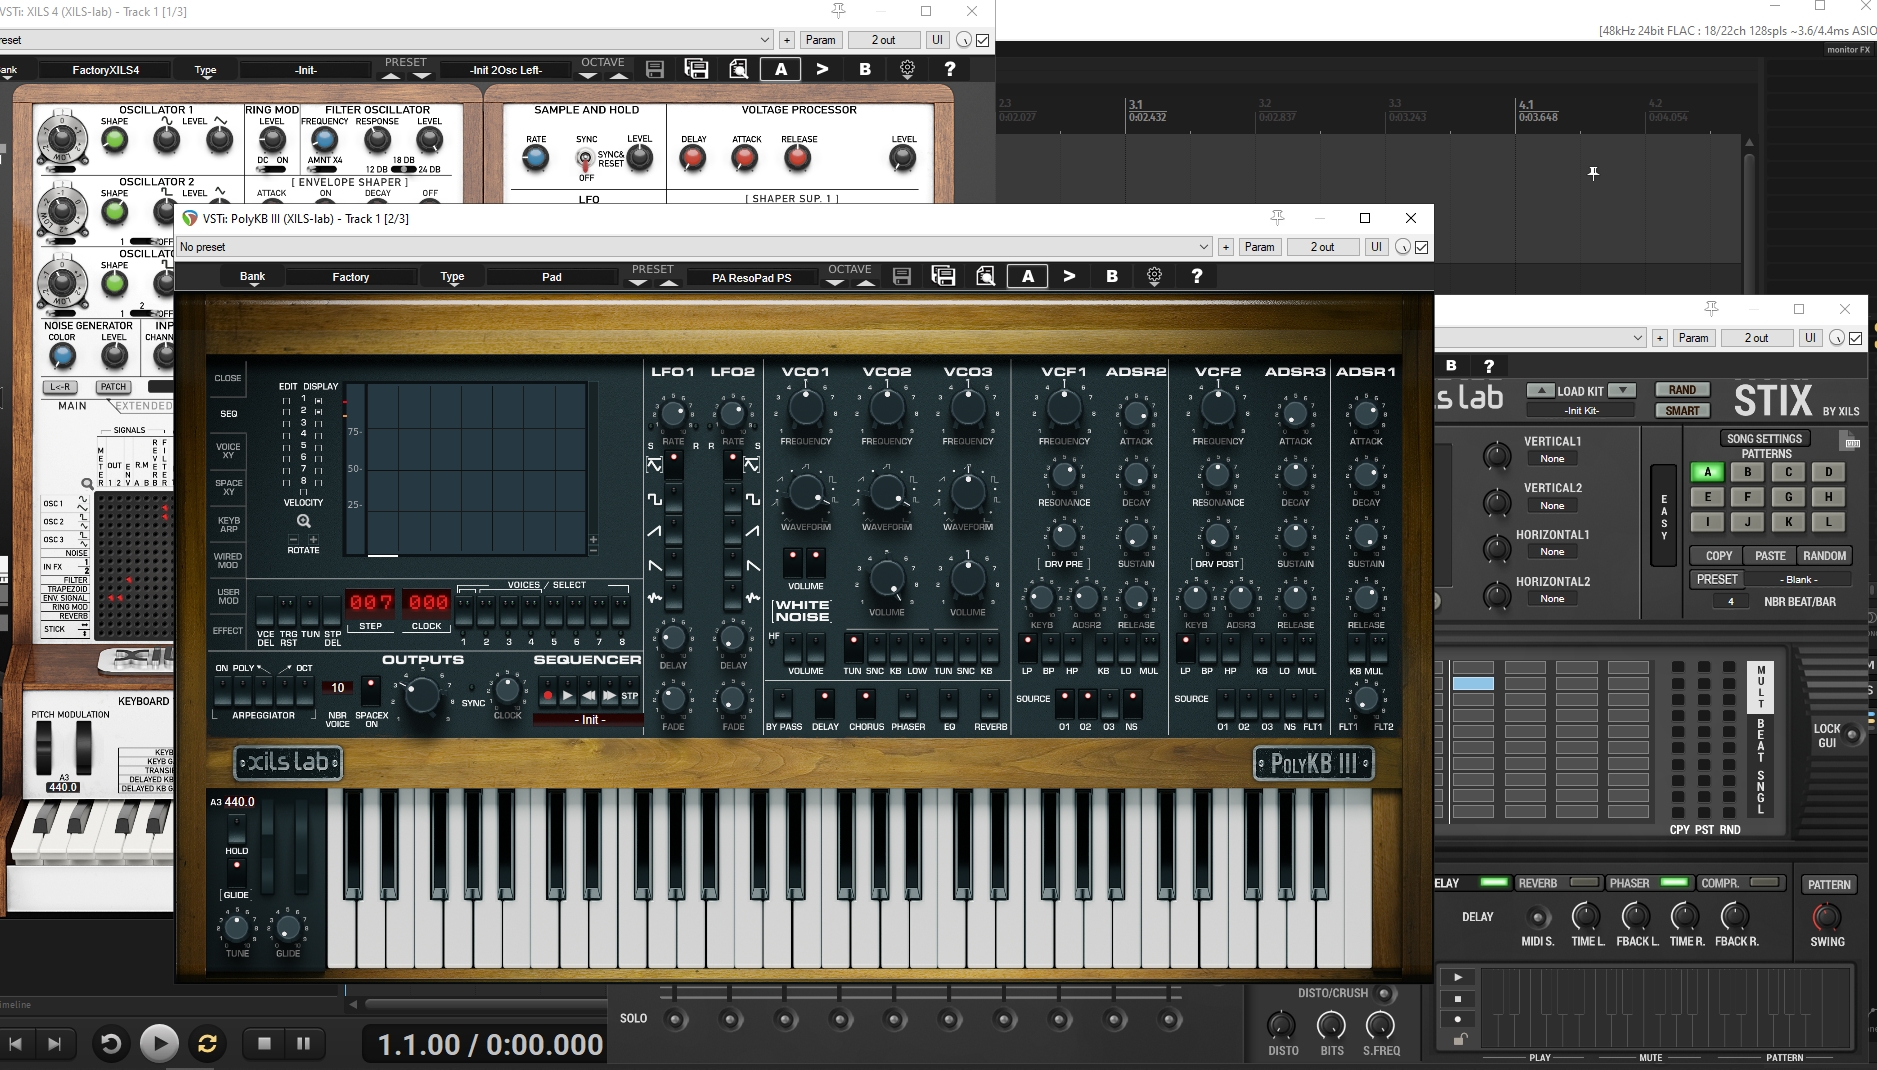Click the PolyKB save preset floppy icon
This screenshot has width=1877, height=1070.
pyautogui.click(x=901, y=277)
